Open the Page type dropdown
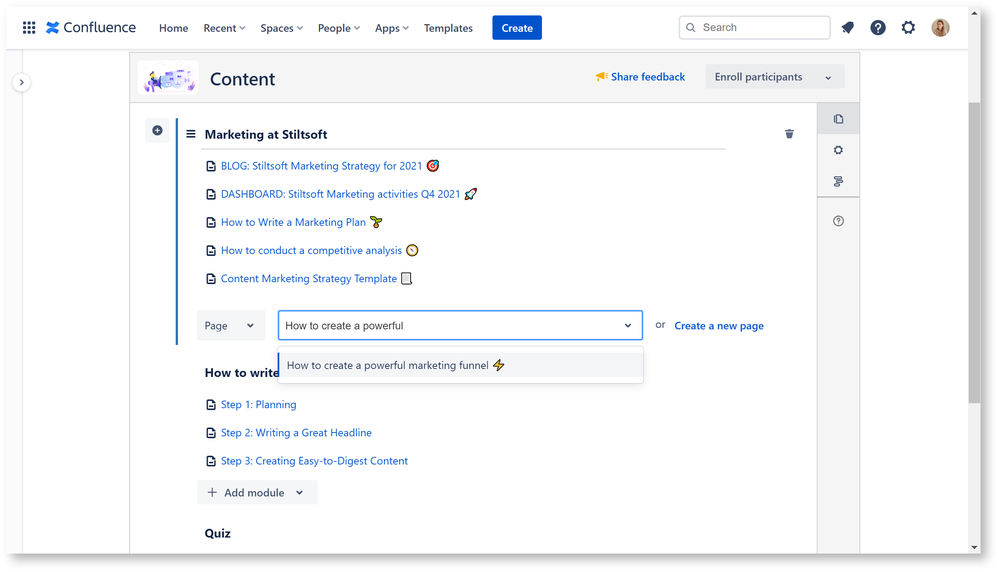The image size is (999, 572). 231,325
